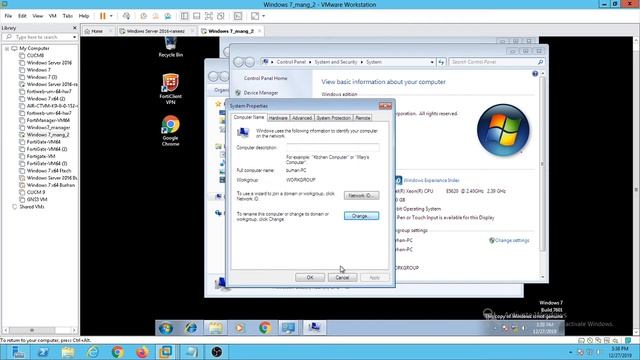640x360 pixels.
Task: Open the Hardware tab in System Properties
Action: tap(278, 118)
